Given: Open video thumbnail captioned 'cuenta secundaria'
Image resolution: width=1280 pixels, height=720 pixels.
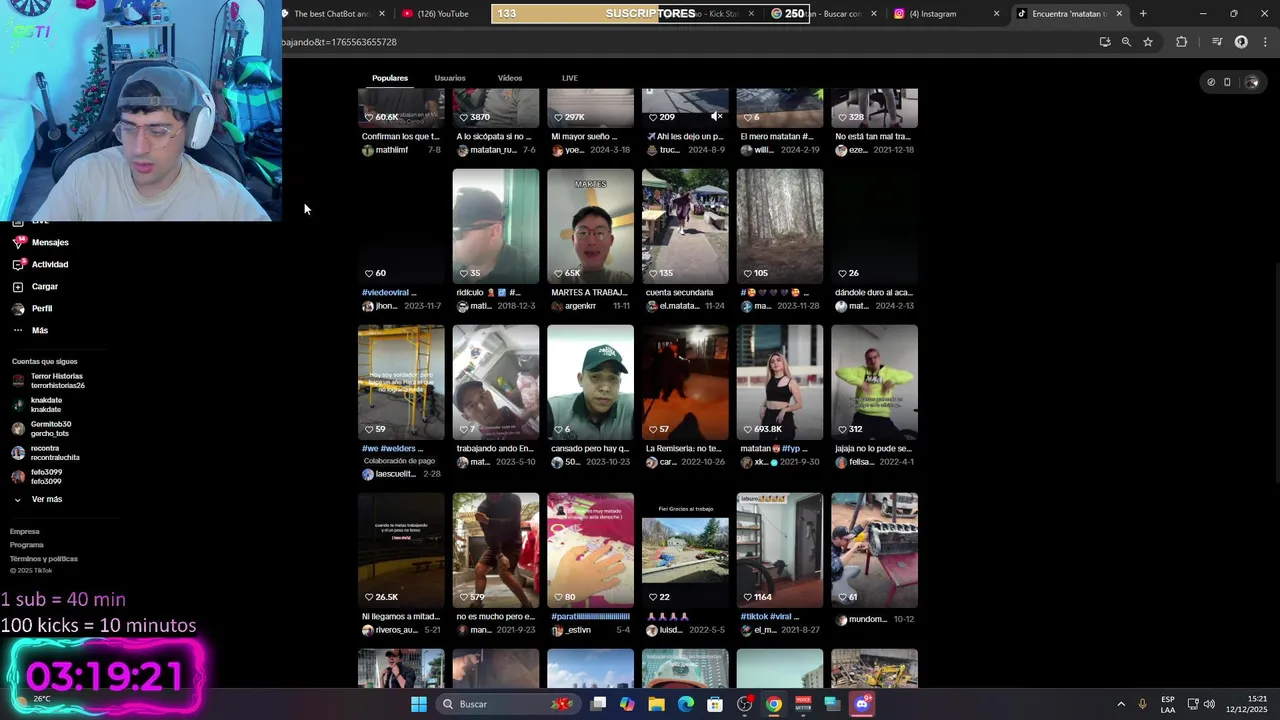Looking at the screenshot, I should pyautogui.click(x=685, y=225).
